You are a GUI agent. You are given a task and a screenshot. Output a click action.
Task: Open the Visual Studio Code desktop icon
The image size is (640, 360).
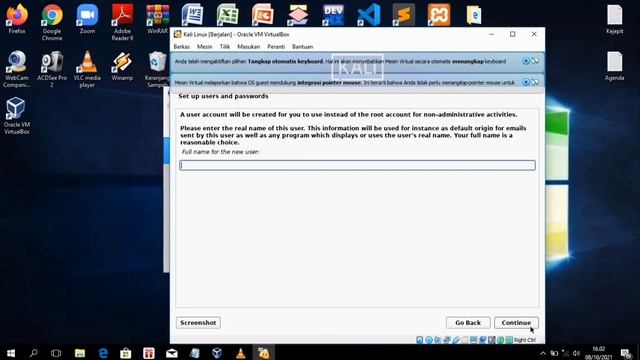click(369, 15)
